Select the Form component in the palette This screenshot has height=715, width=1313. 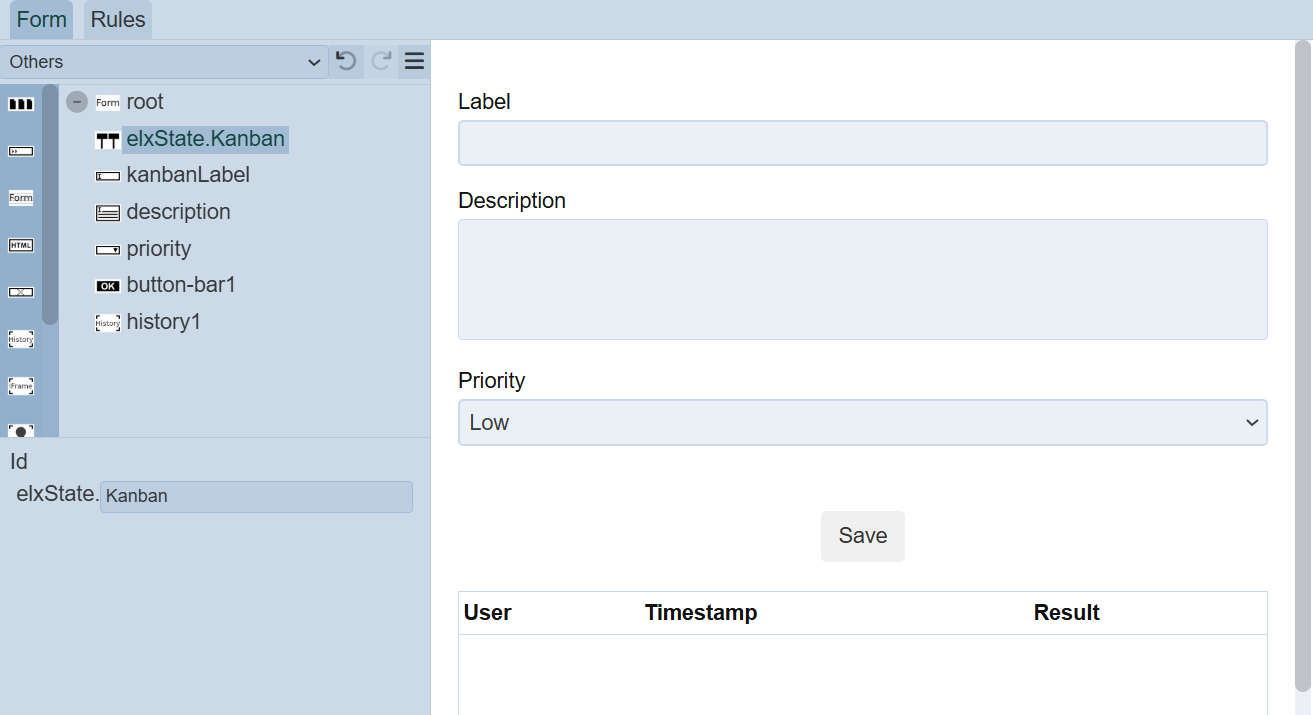(x=21, y=198)
